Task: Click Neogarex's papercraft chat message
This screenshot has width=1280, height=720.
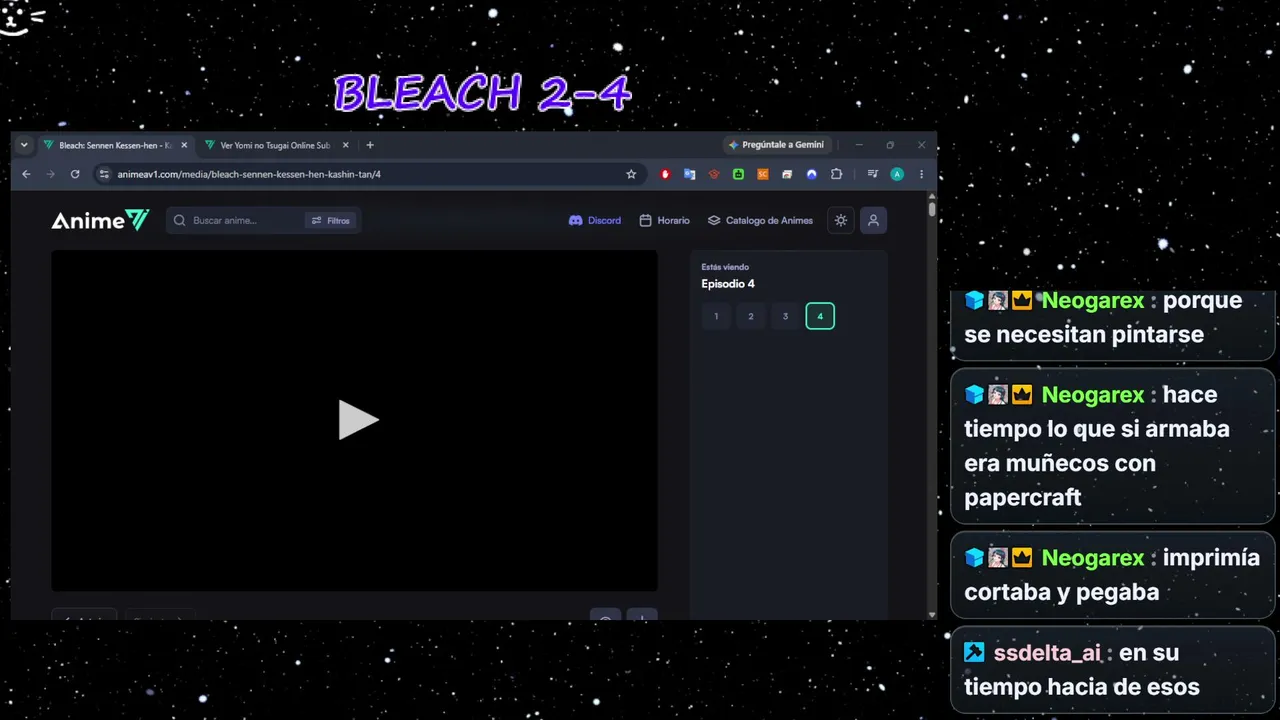Action: 1112,446
